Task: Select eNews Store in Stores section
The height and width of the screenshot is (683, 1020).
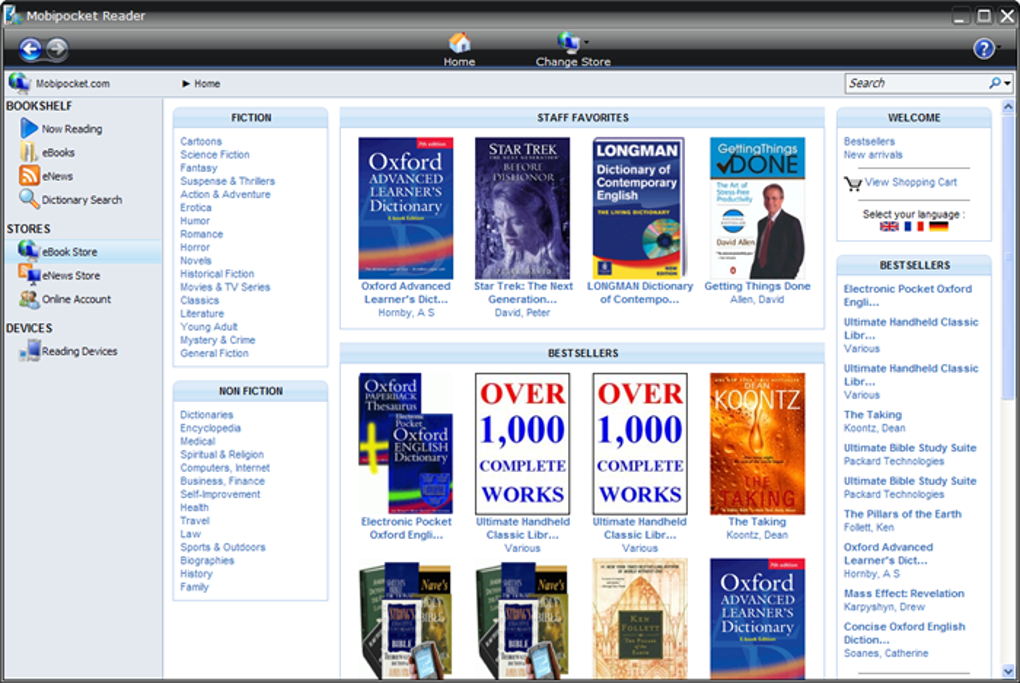Action: [x=59, y=276]
